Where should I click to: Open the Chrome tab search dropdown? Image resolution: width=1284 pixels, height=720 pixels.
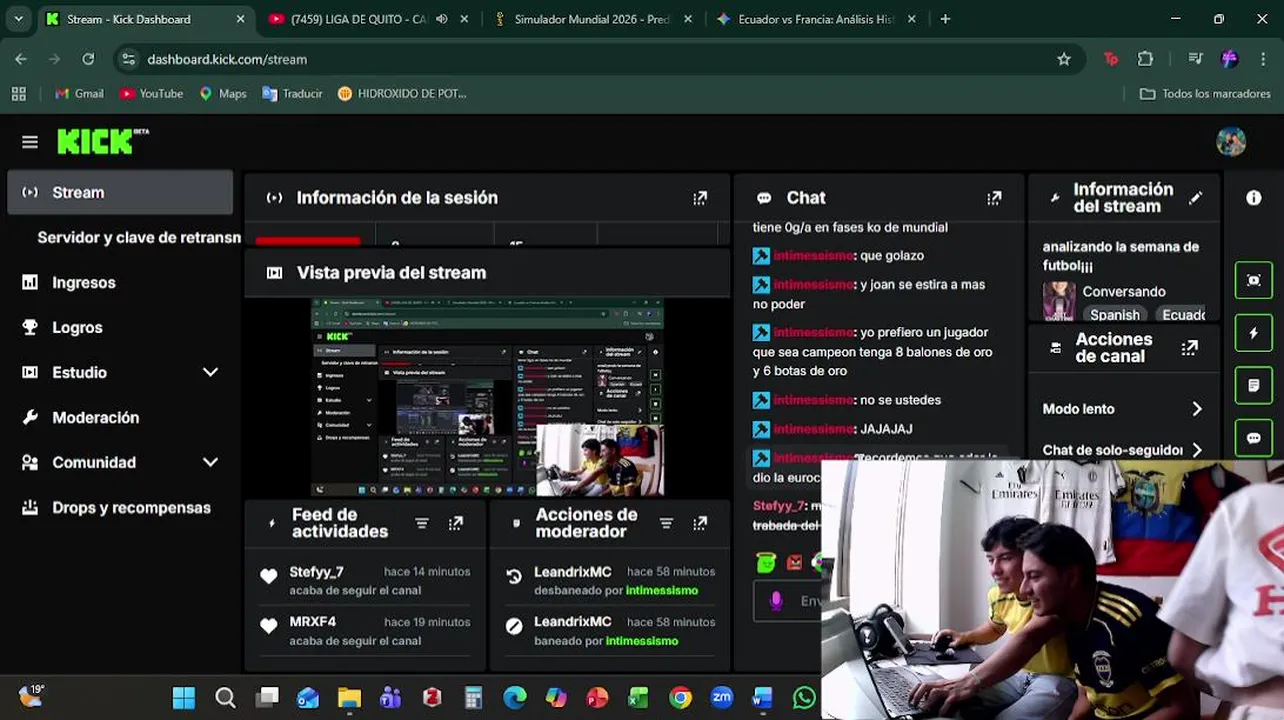(18, 19)
